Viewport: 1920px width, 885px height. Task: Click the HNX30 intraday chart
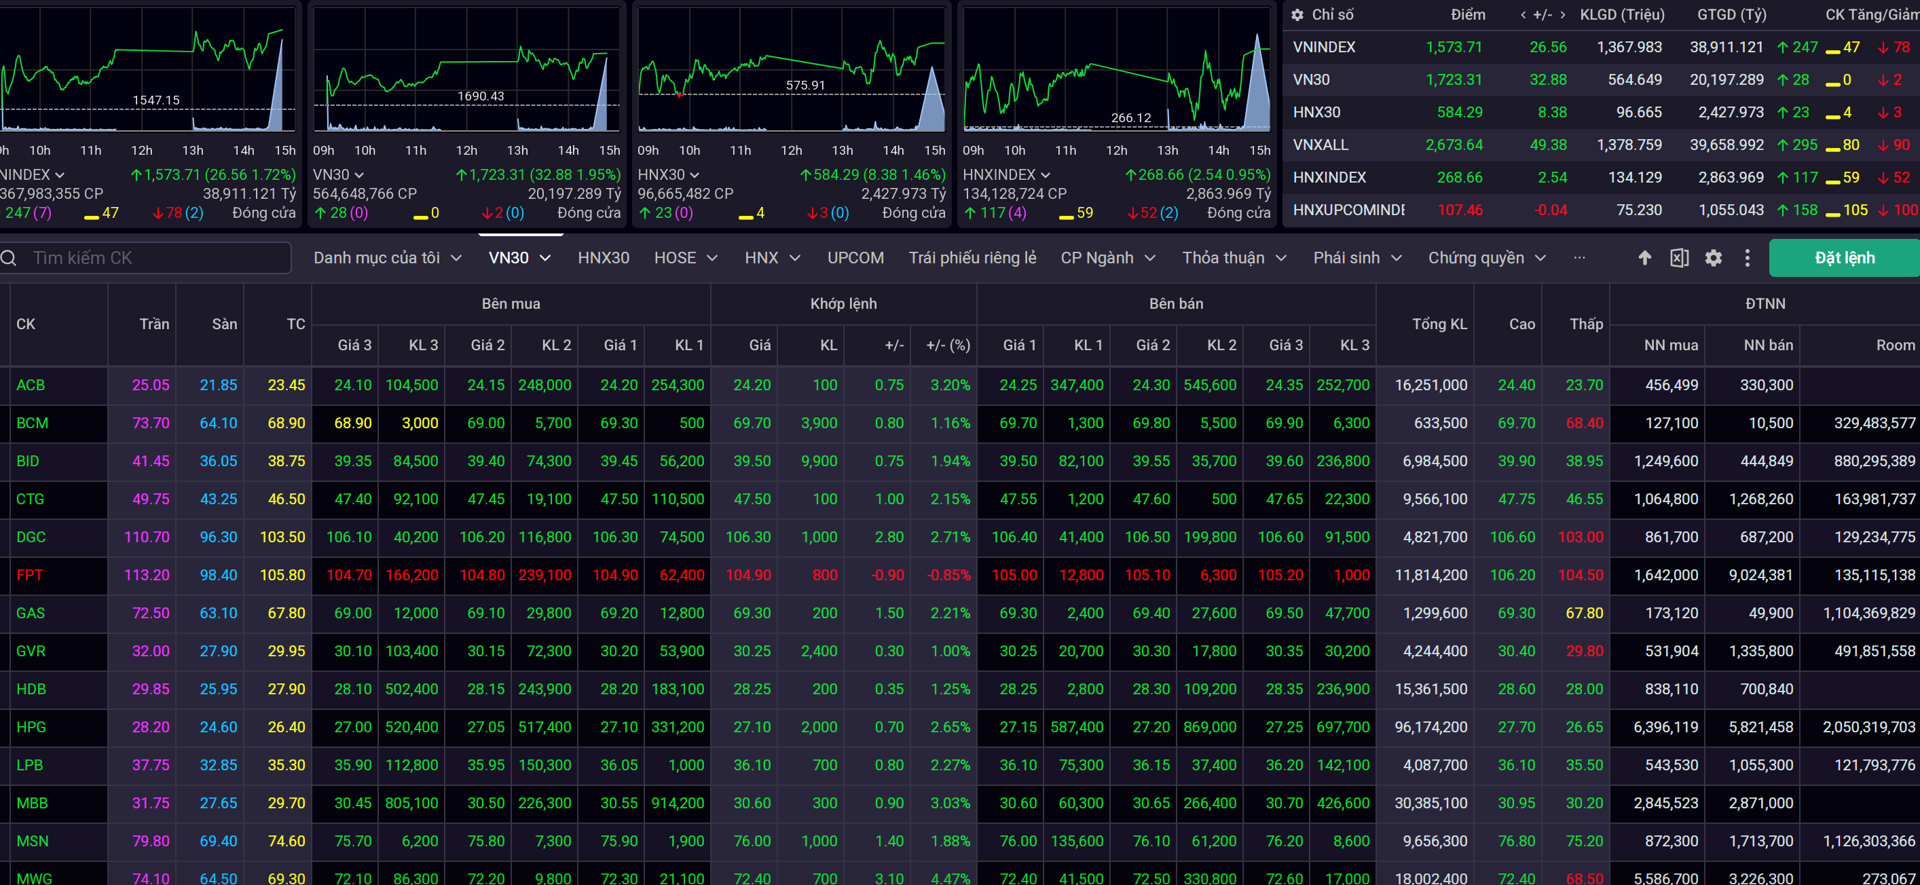coord(791,70)
